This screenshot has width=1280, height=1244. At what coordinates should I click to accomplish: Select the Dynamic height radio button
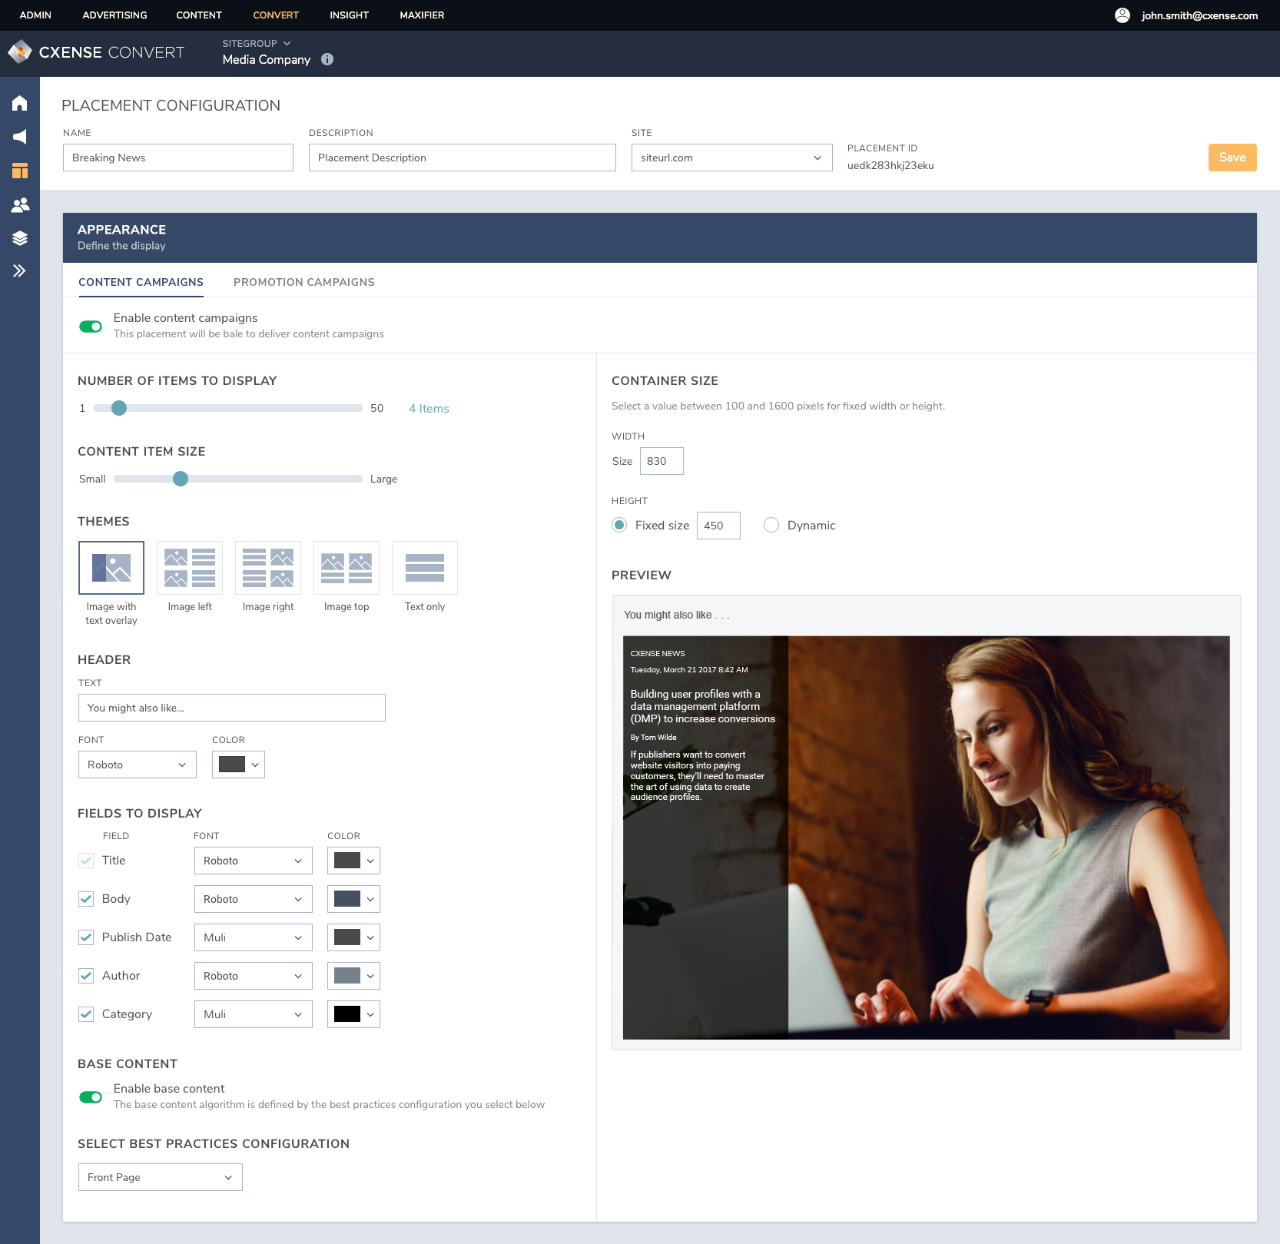click(x=771, y=525)
